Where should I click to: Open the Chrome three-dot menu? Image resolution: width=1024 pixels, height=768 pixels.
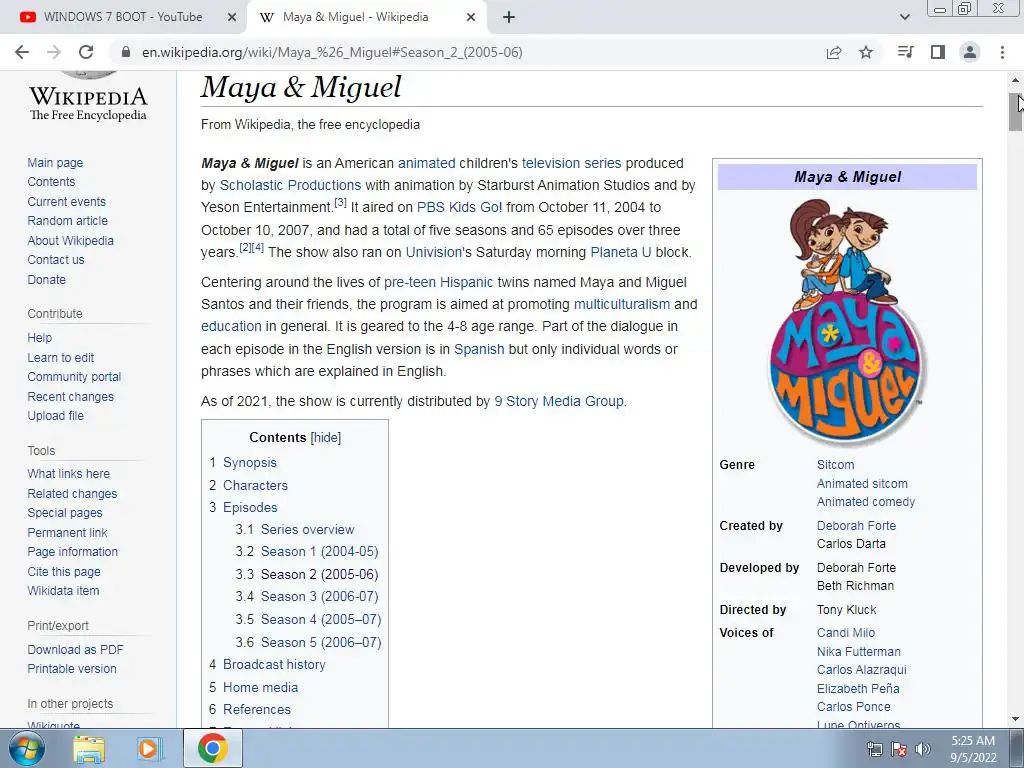tap(1002, 52)
